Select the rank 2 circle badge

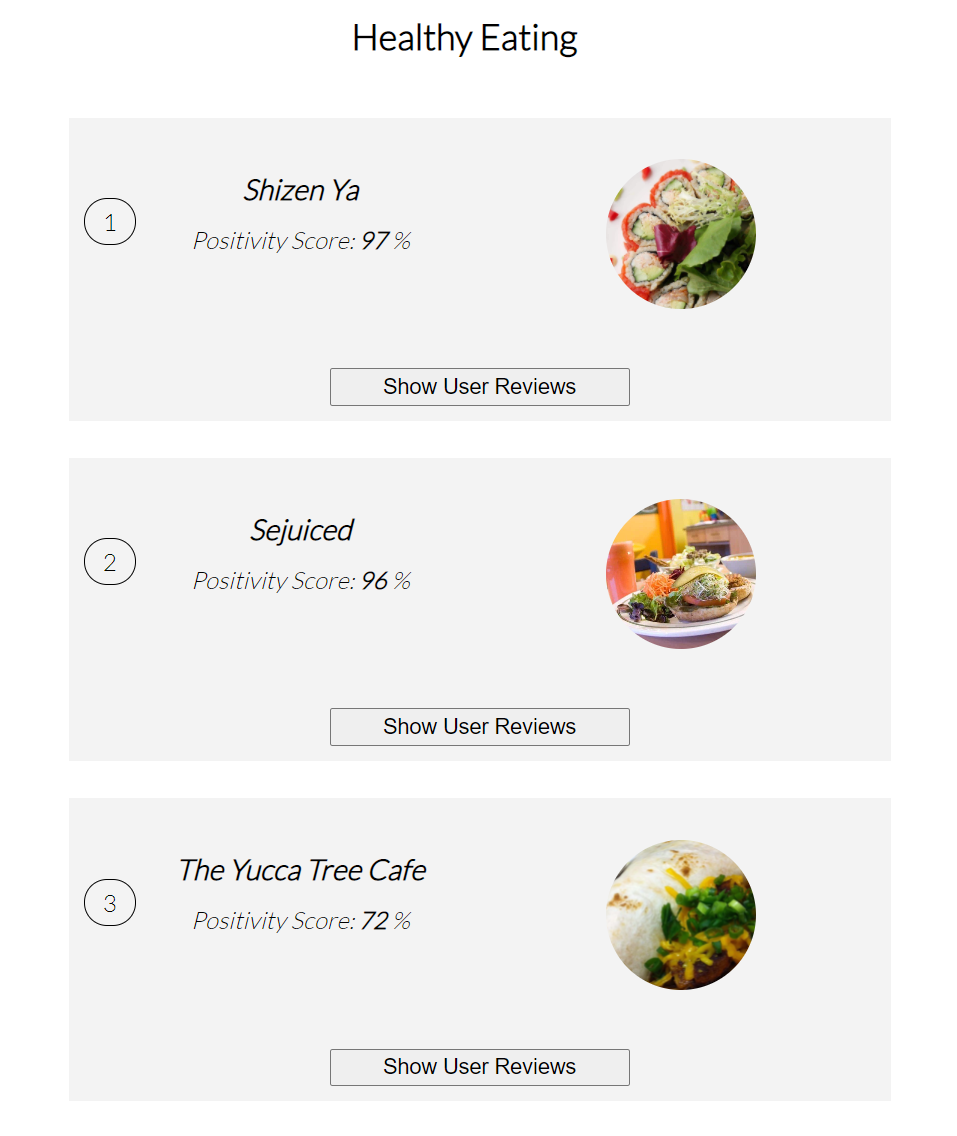[x=110, y=561]
